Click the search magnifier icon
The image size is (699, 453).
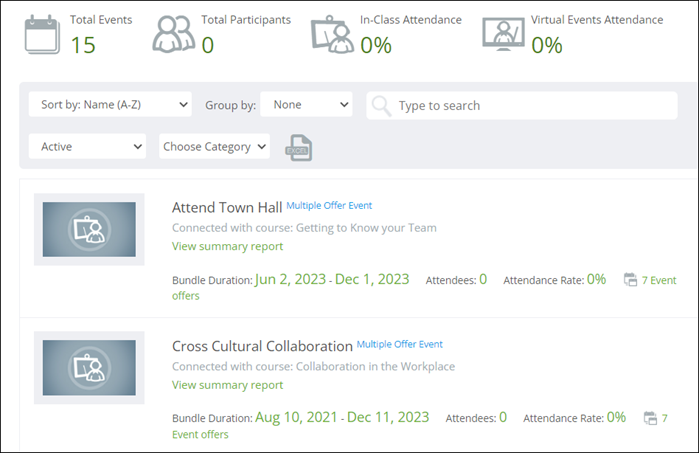coord(381,106)
